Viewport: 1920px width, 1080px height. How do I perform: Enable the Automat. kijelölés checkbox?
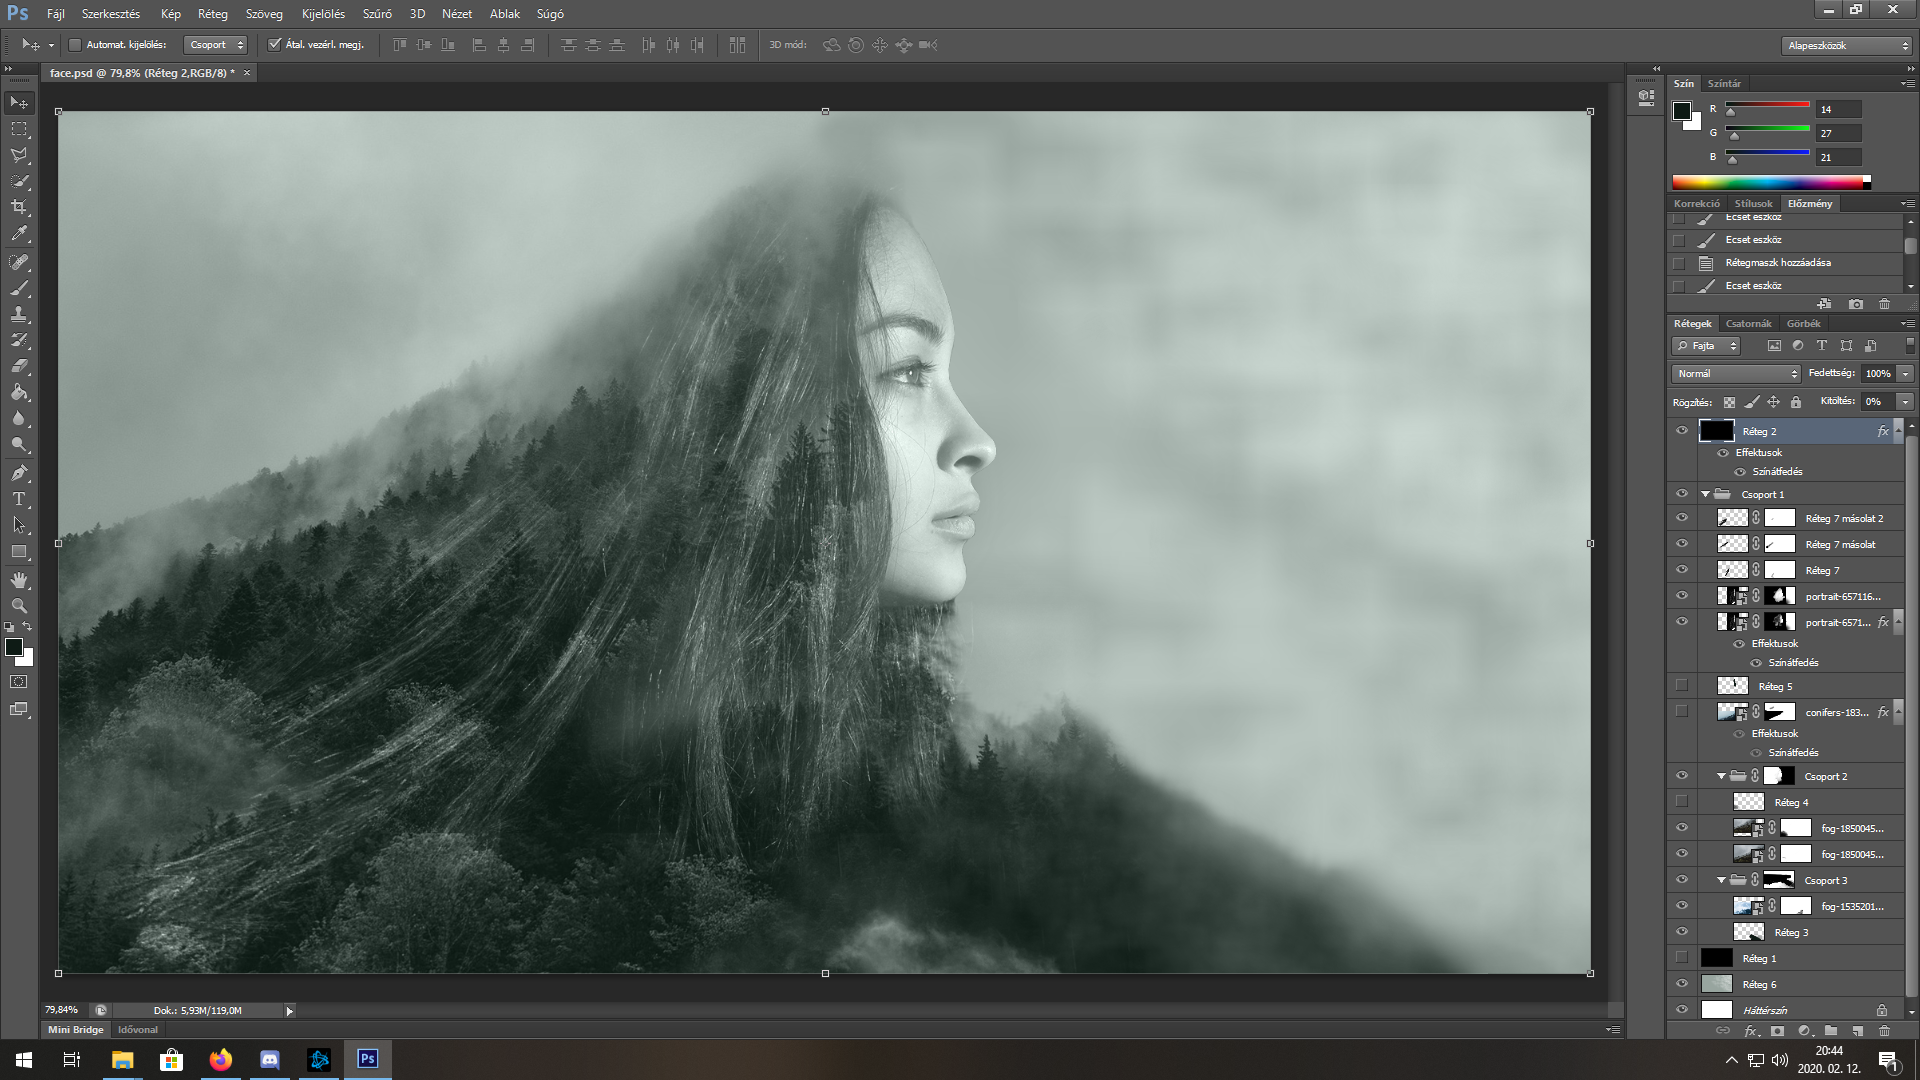(75, 45)
